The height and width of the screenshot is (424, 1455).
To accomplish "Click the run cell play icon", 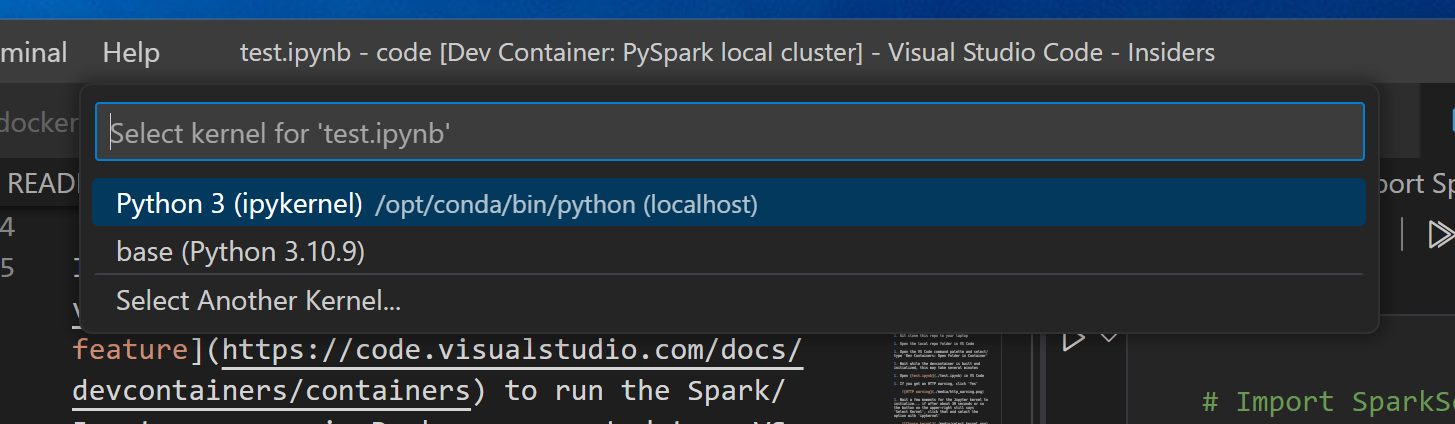I will (x=1073, y=340).
